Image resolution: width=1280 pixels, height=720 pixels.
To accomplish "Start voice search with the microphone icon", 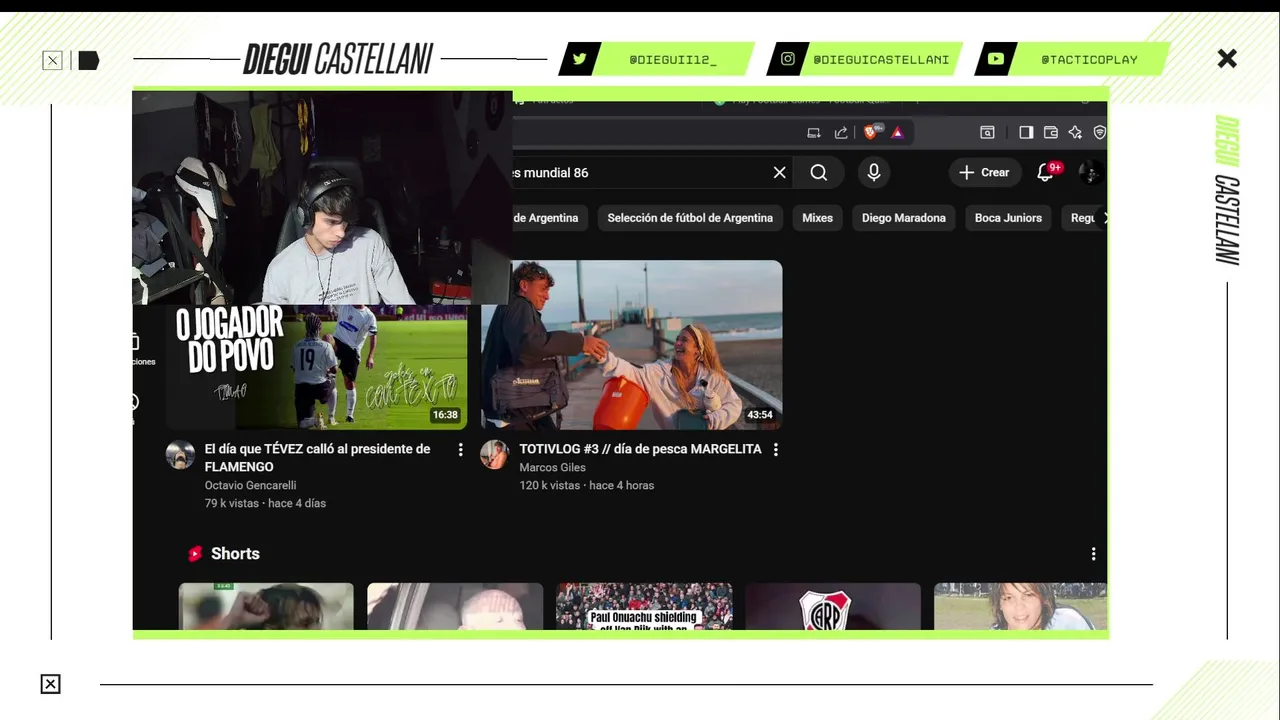I will click(x=873, y=173).
